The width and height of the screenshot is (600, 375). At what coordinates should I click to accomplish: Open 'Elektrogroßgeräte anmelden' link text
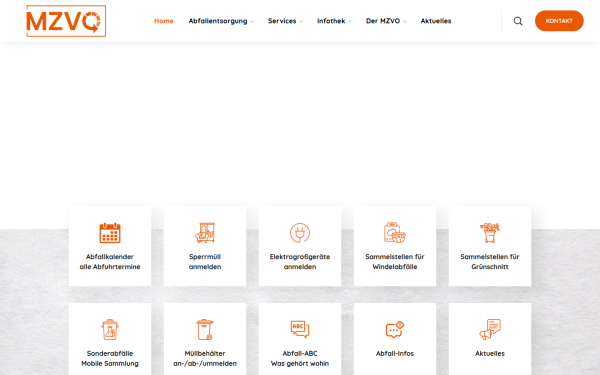tap(300, 262)
